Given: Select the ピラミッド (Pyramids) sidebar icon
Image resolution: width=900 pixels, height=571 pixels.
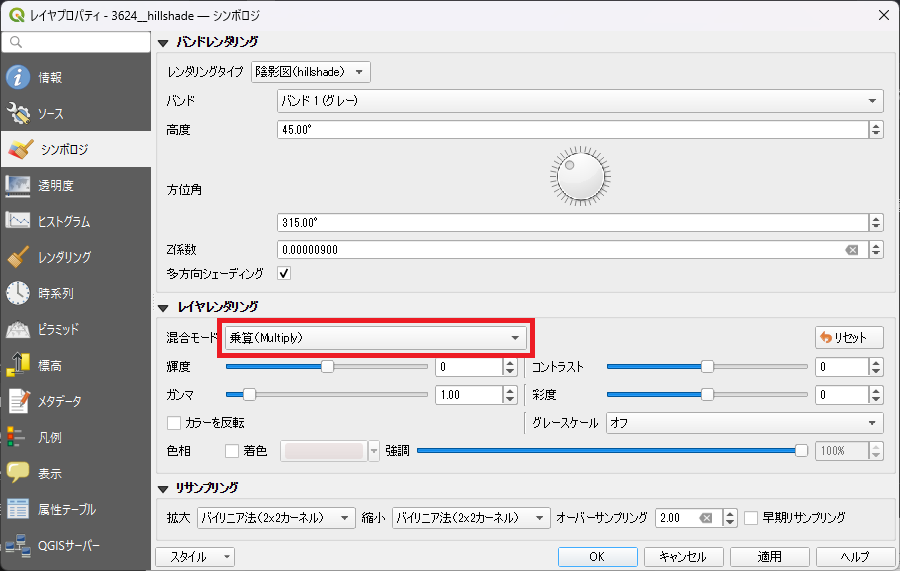Looking at the screenshot, I should tap(19, 329).
